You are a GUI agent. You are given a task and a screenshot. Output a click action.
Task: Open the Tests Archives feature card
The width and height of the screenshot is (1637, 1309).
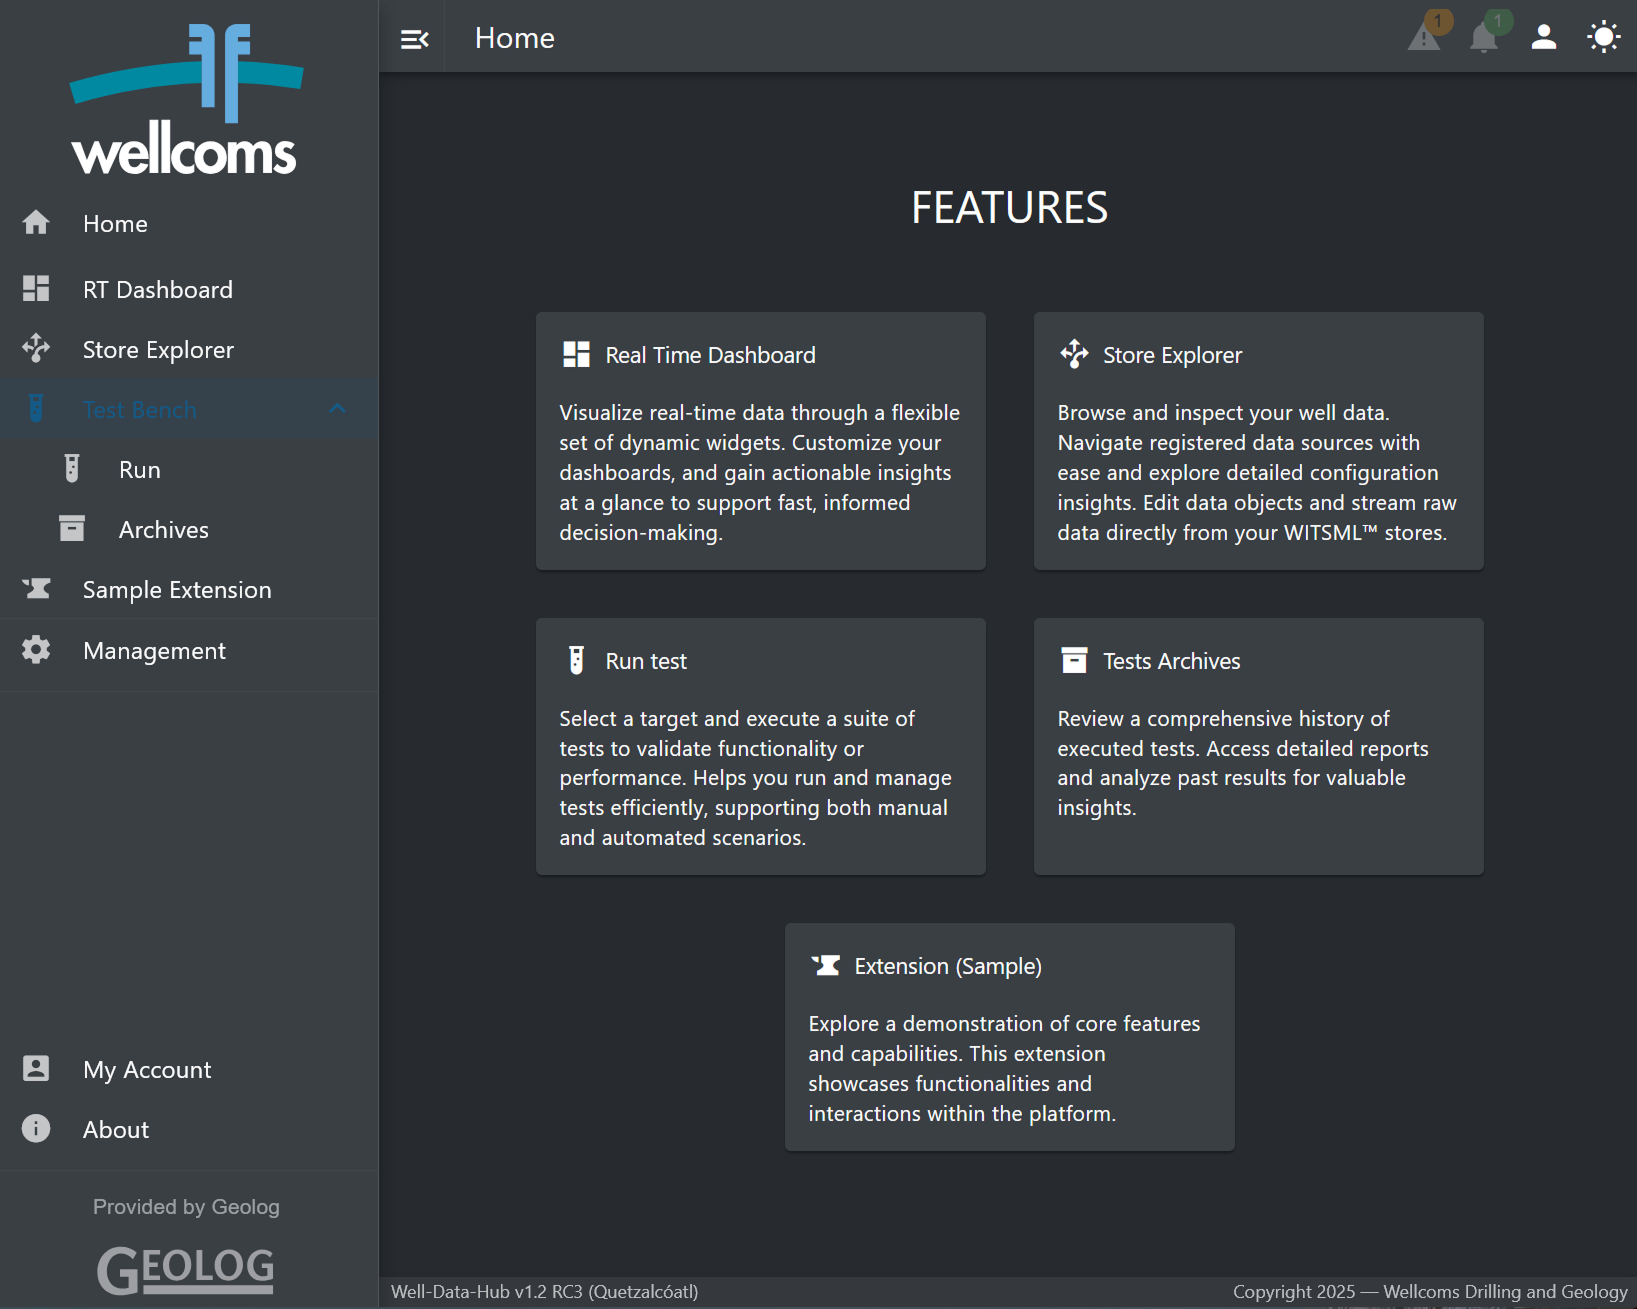1258,746
